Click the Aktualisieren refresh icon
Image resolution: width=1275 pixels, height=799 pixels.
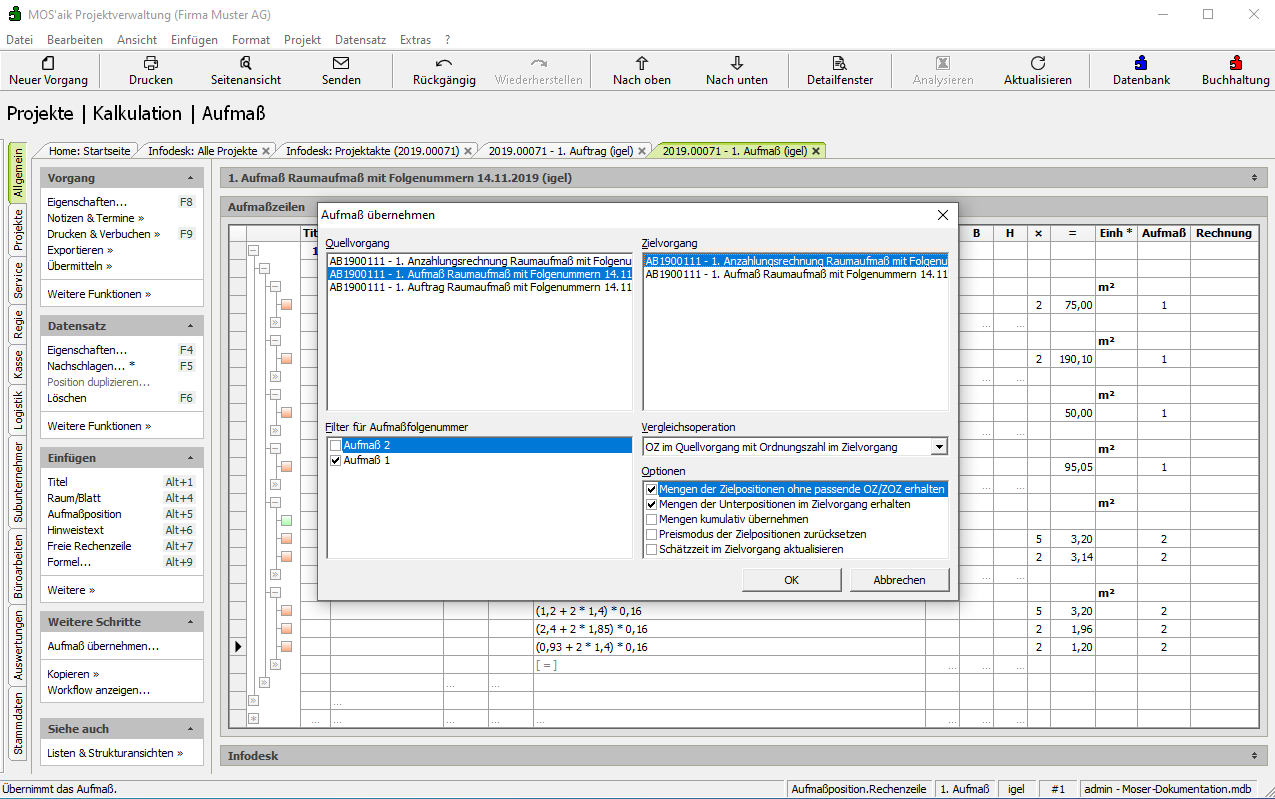1038,63
